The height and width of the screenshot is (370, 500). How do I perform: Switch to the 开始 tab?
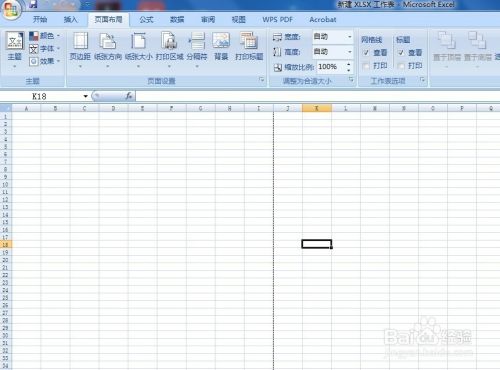pos(40,20)
